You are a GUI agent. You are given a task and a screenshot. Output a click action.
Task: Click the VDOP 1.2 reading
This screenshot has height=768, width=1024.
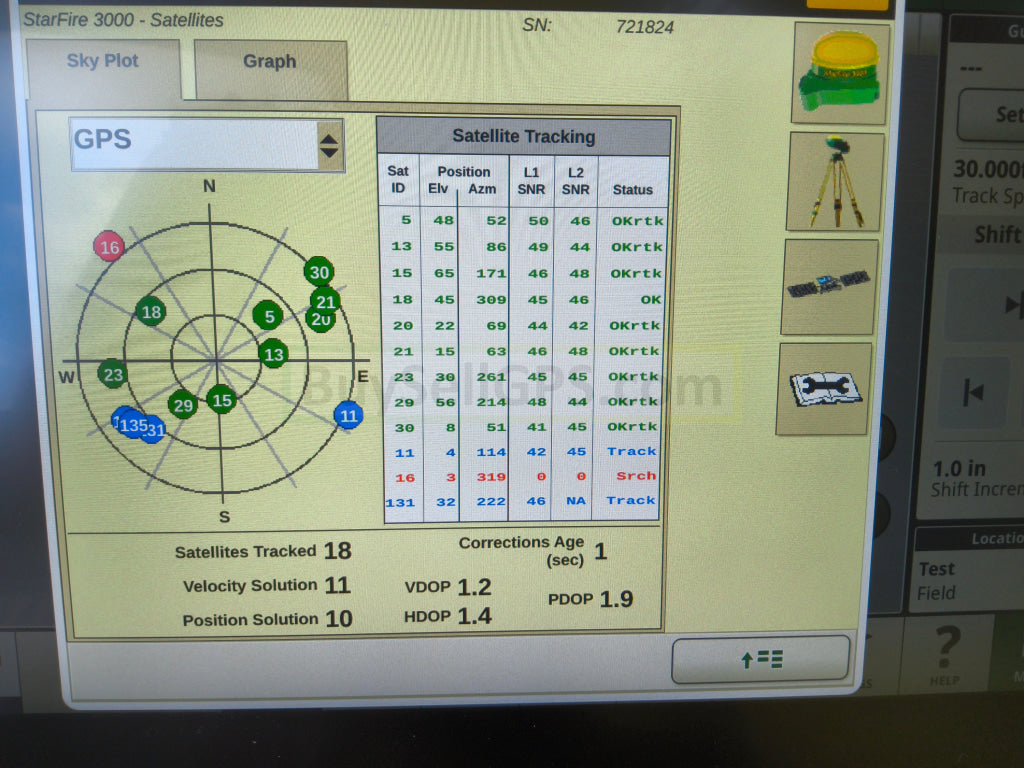coord(448,587)
